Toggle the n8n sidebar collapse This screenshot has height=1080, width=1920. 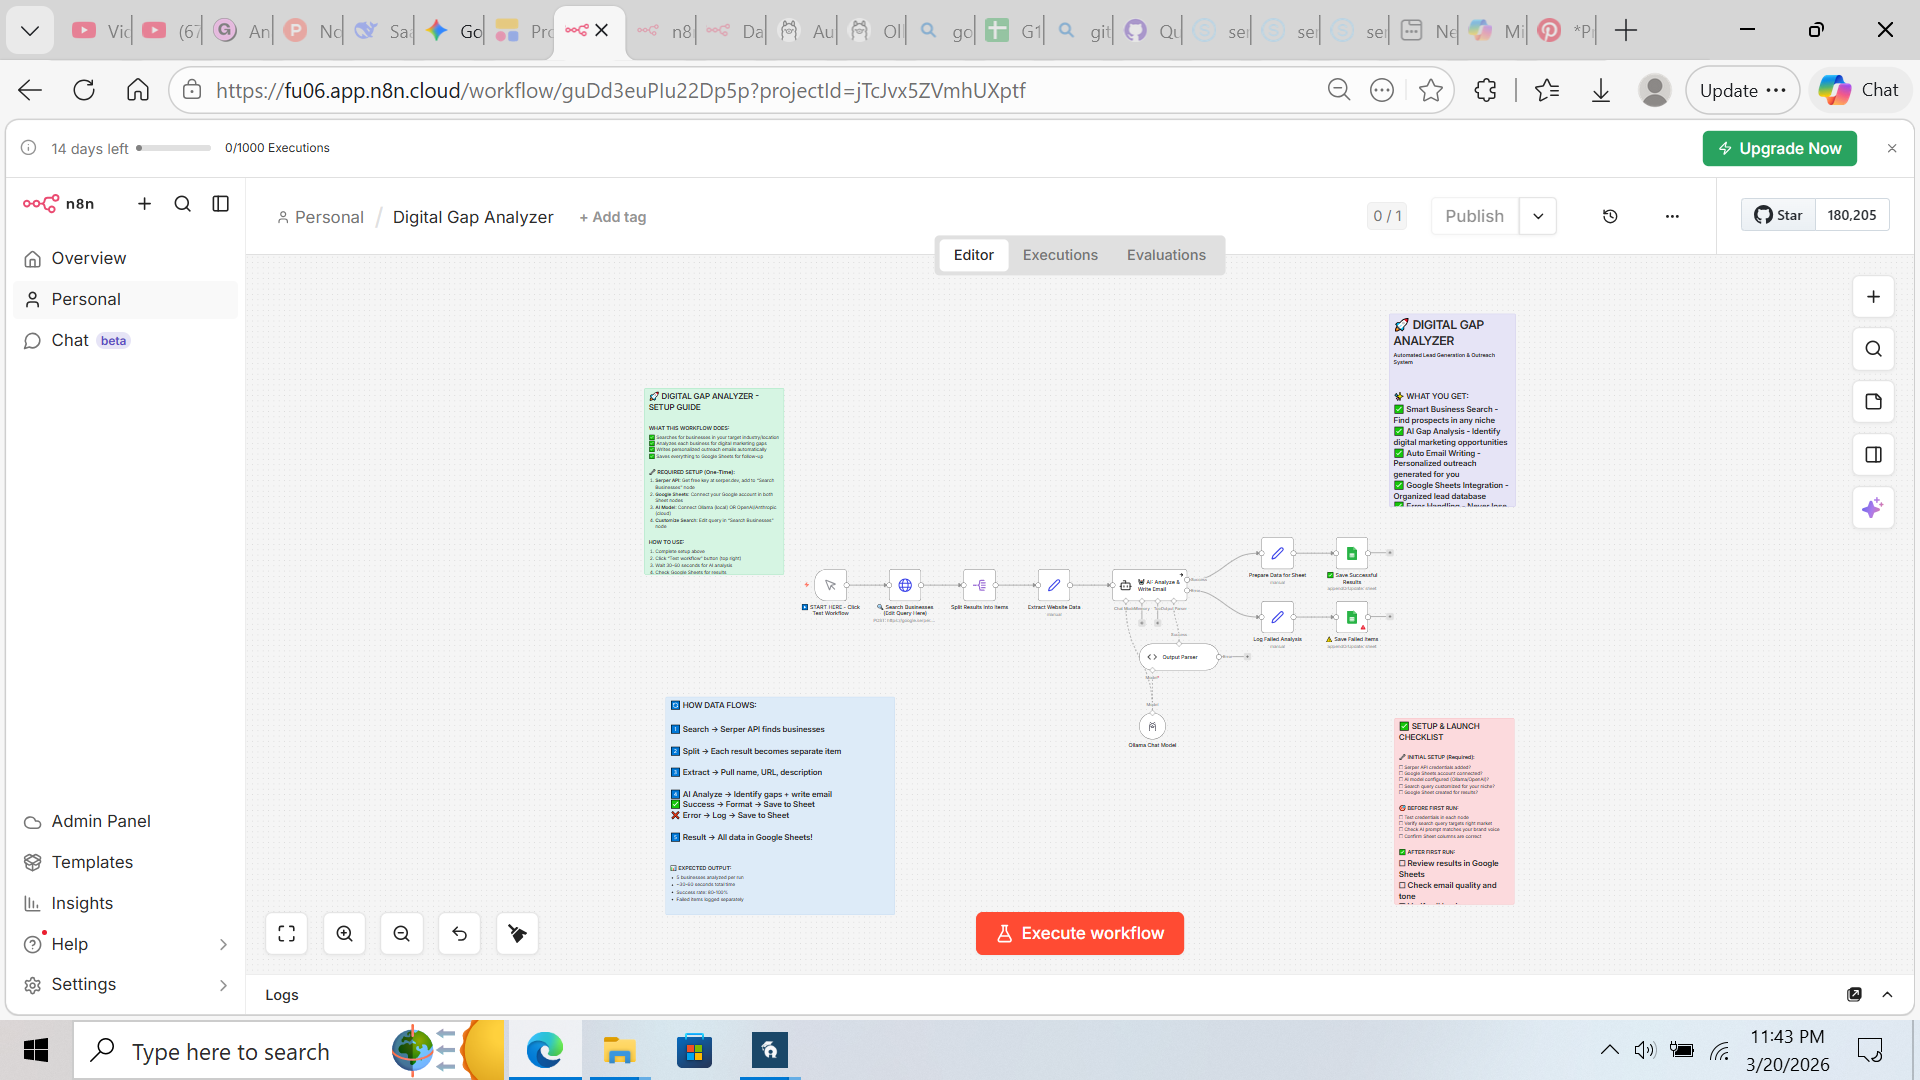pos(221,204)
